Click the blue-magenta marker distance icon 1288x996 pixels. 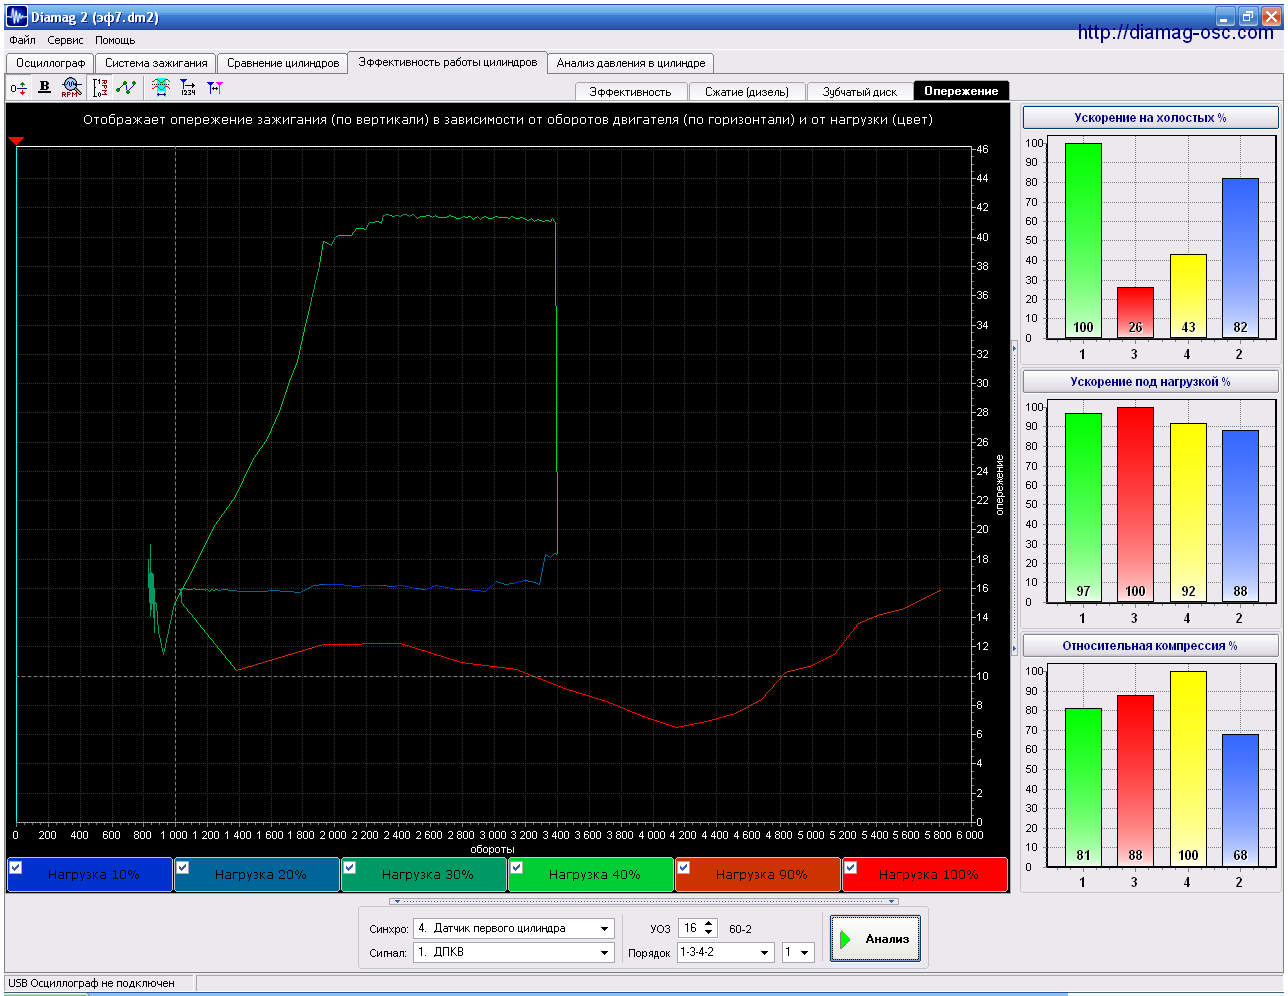(x=215, y=88)
